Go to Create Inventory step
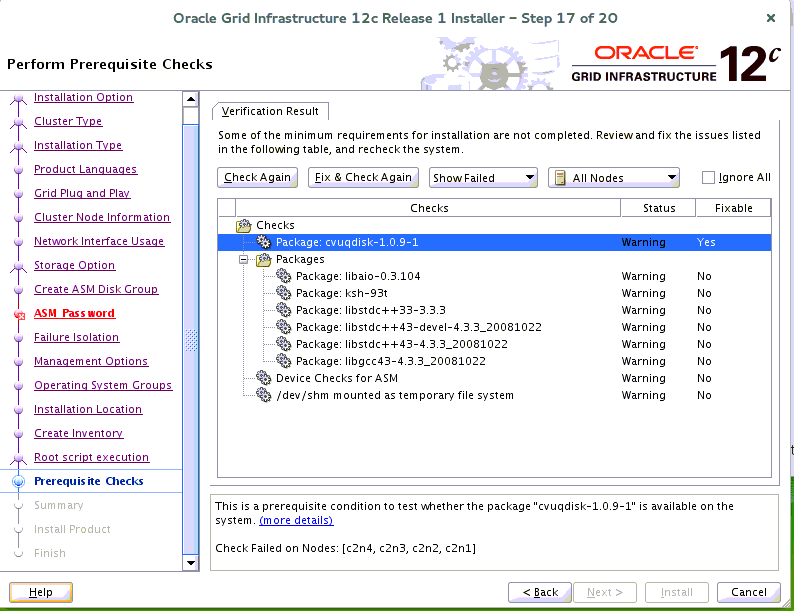The height and width of the screenshot is (611, 794). pyautogui.click(x=78, y=433)
